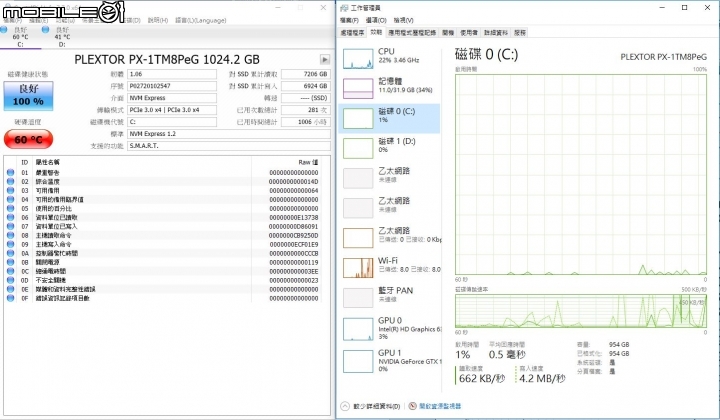Image resolution: width=720 pixels, height=420 pixels.
Task: Click the fewer-details chevron circle icon
Action: click(345, 406)
